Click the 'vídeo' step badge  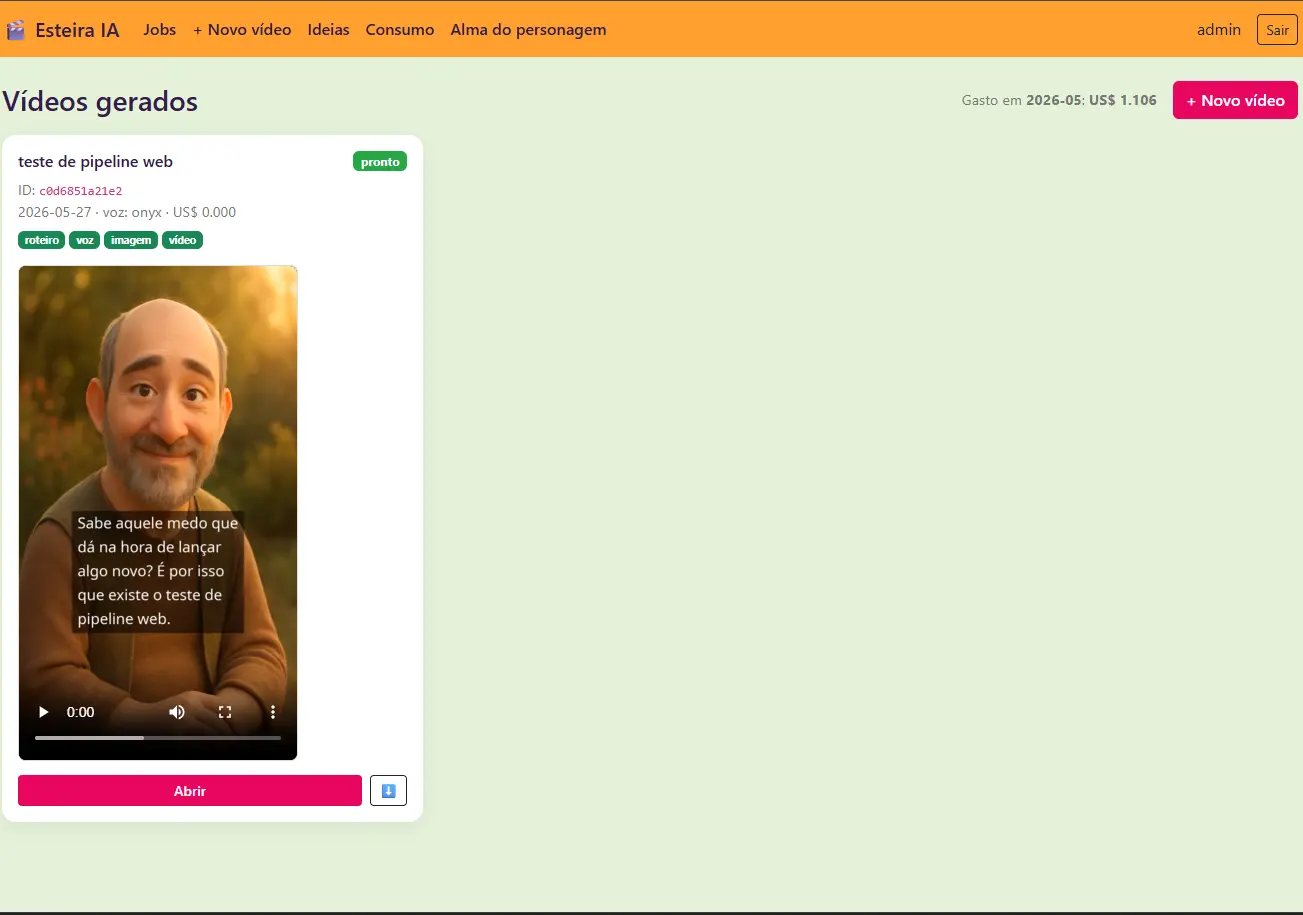182,240
